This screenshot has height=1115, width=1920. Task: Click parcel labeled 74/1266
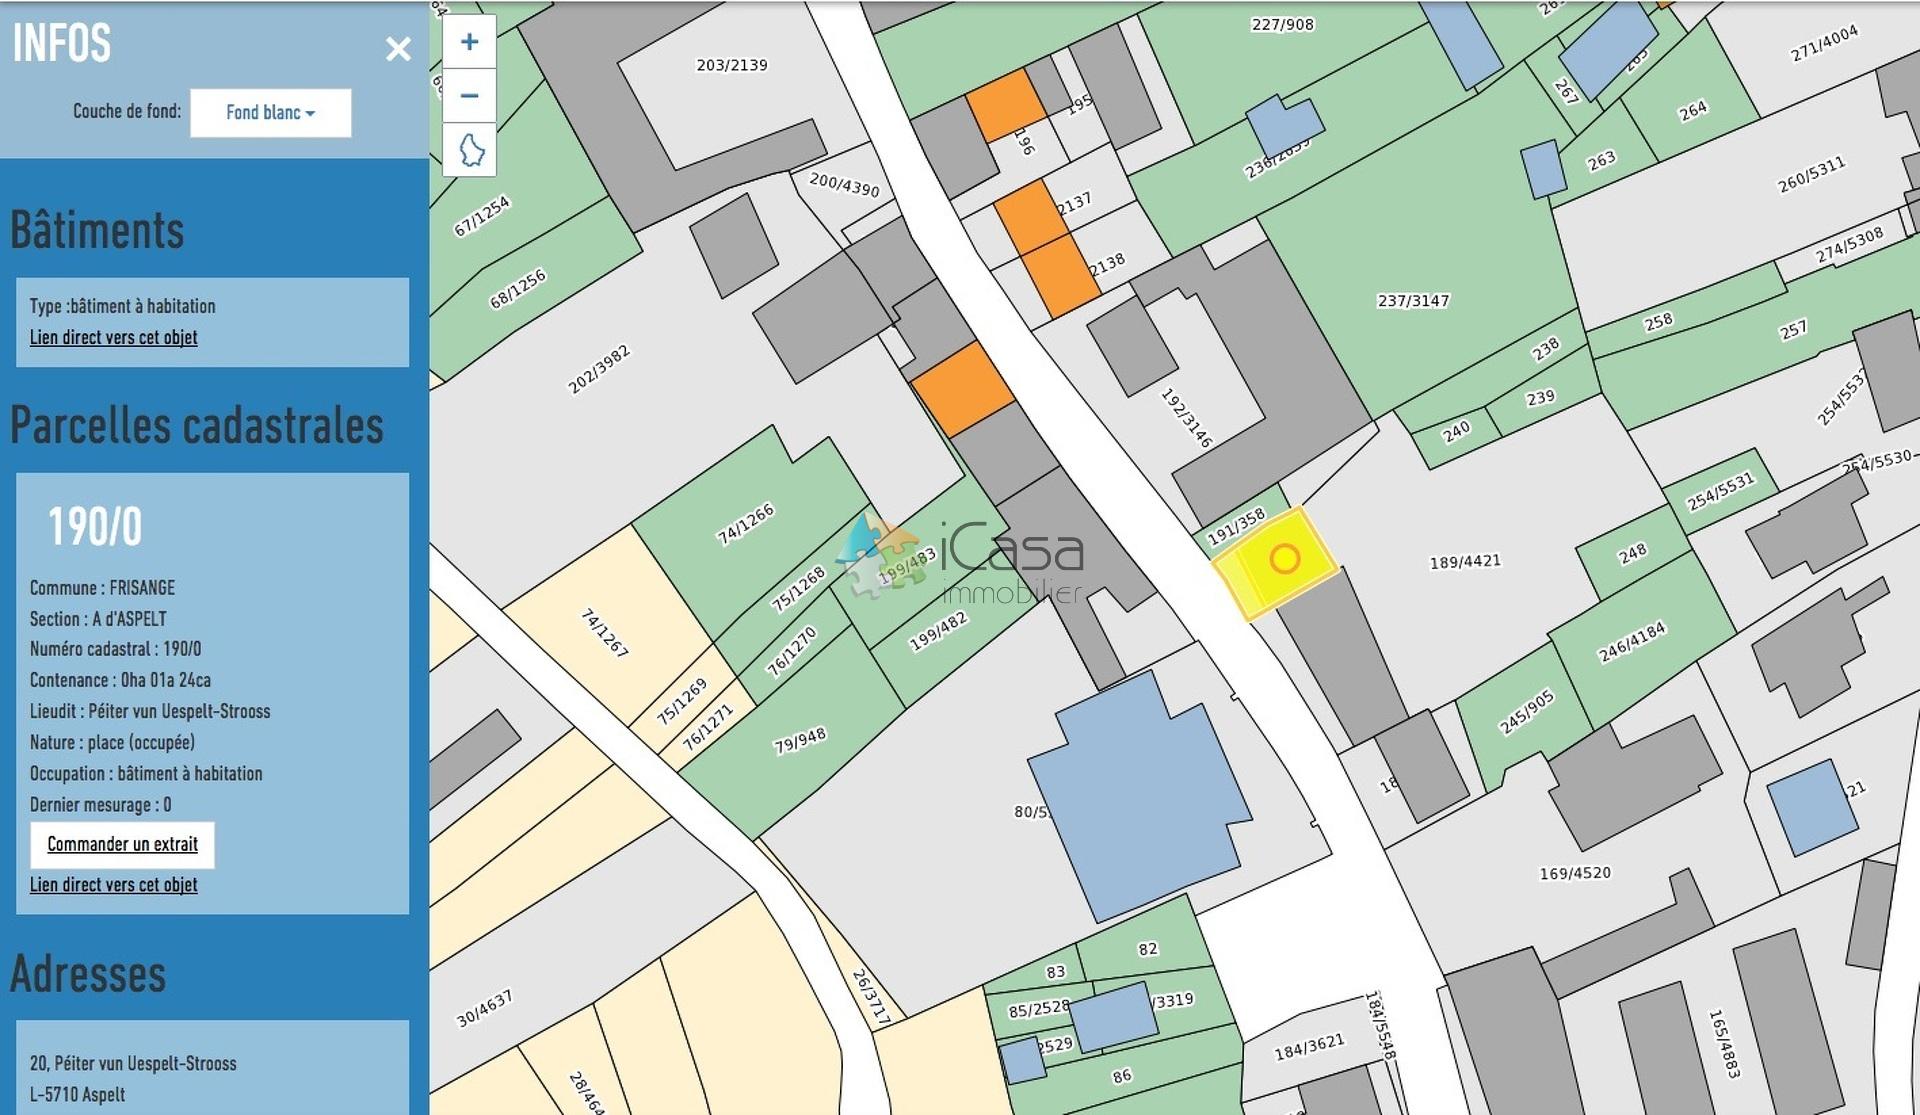click(x=745, y=524)
